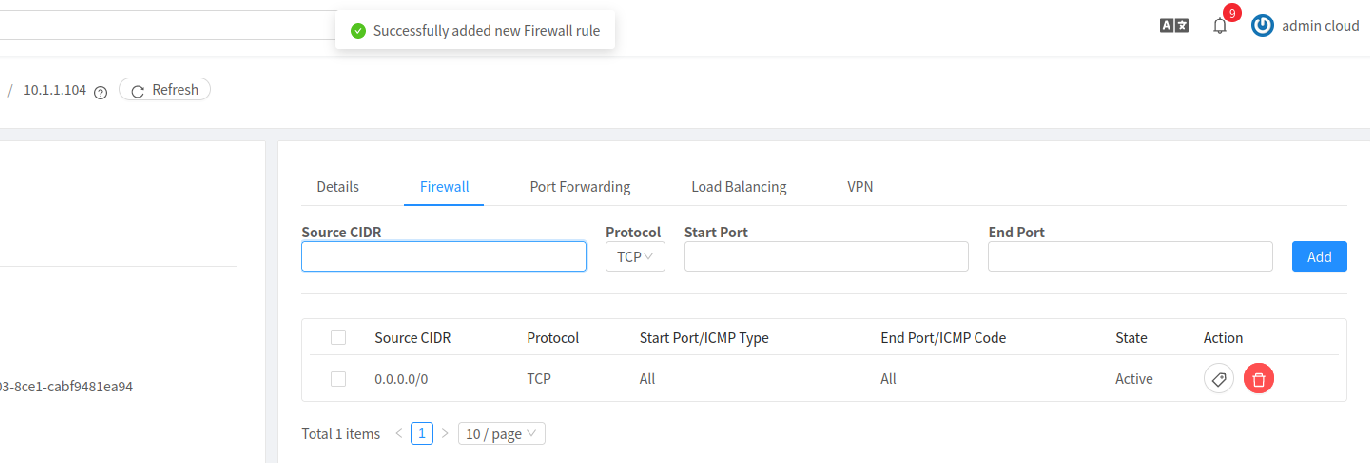Click the previous page arrow
The image size is (1370, 463).
399,433
